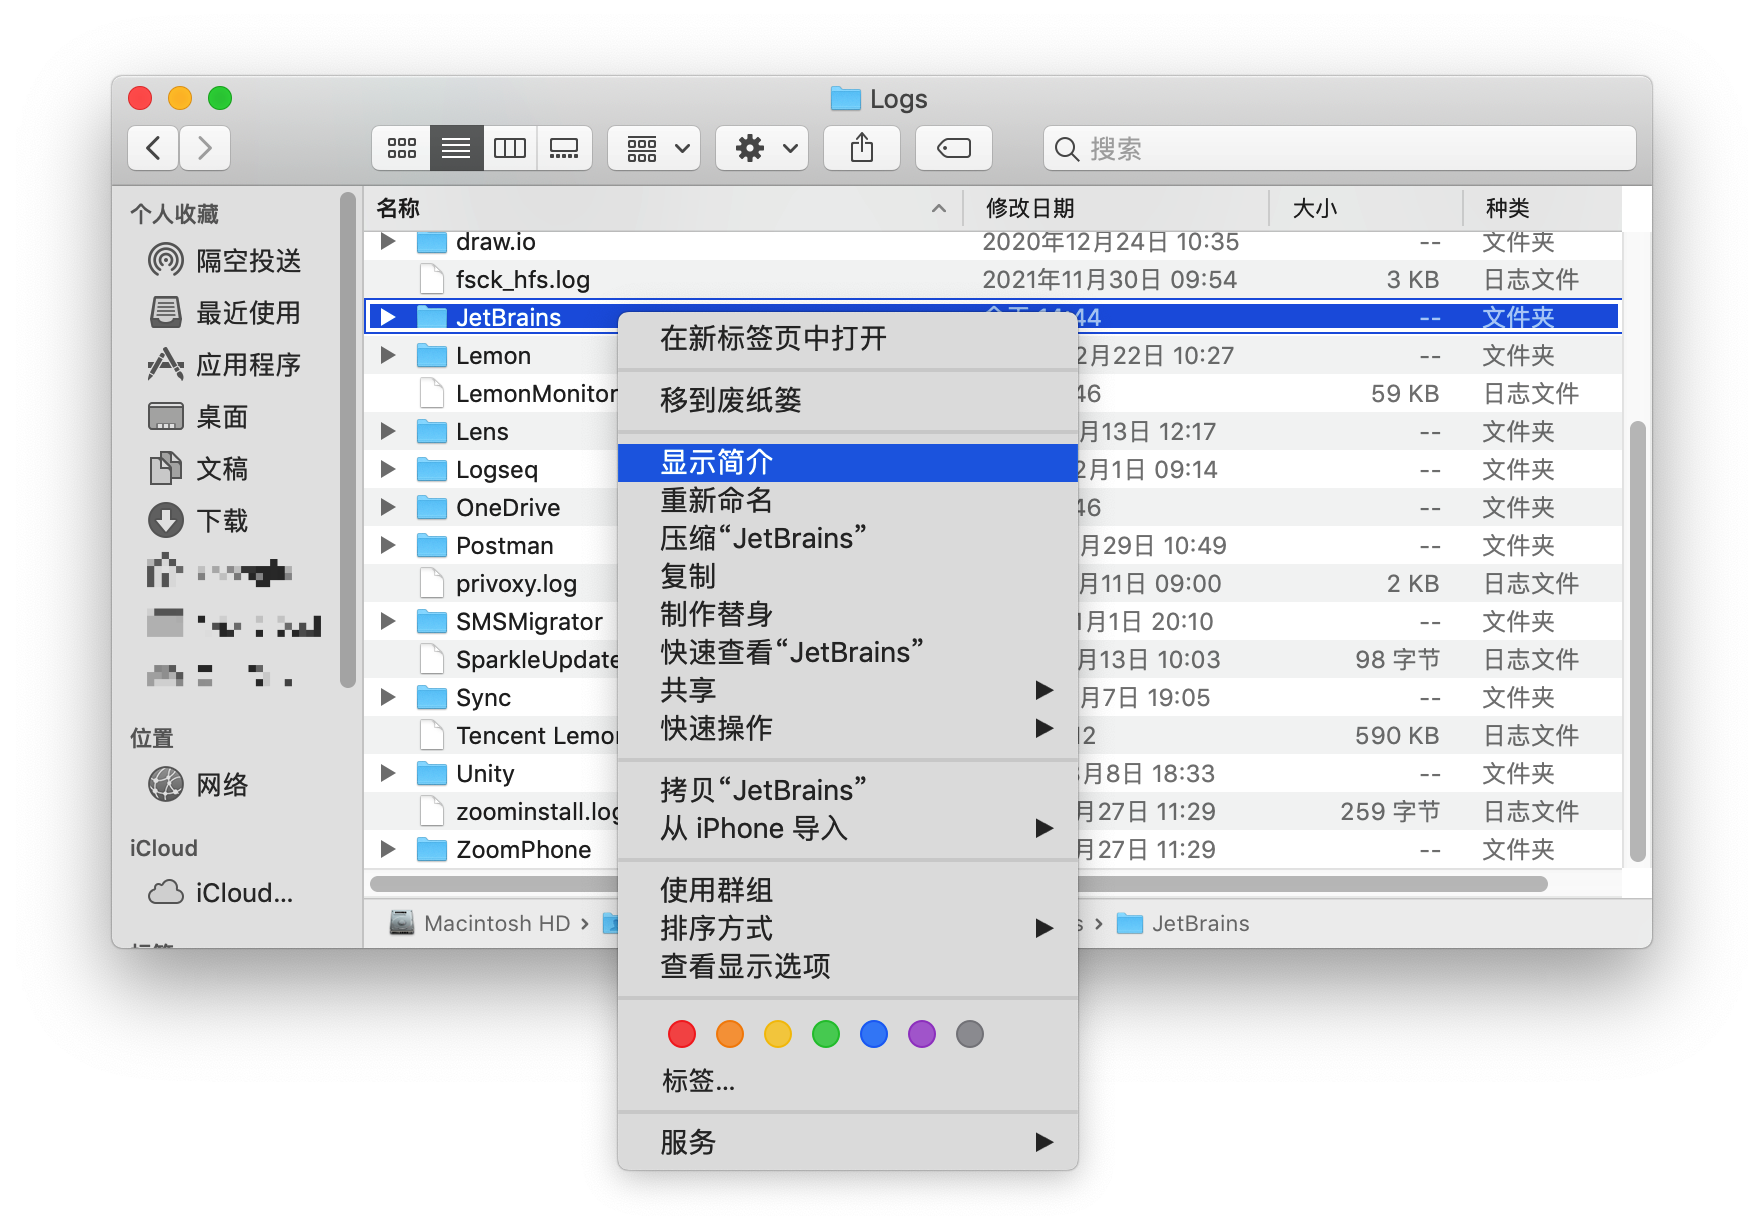Sort by 名称 column header
The height and width of the screenshot is (1224, 1764).
click(x=662, y=208)
